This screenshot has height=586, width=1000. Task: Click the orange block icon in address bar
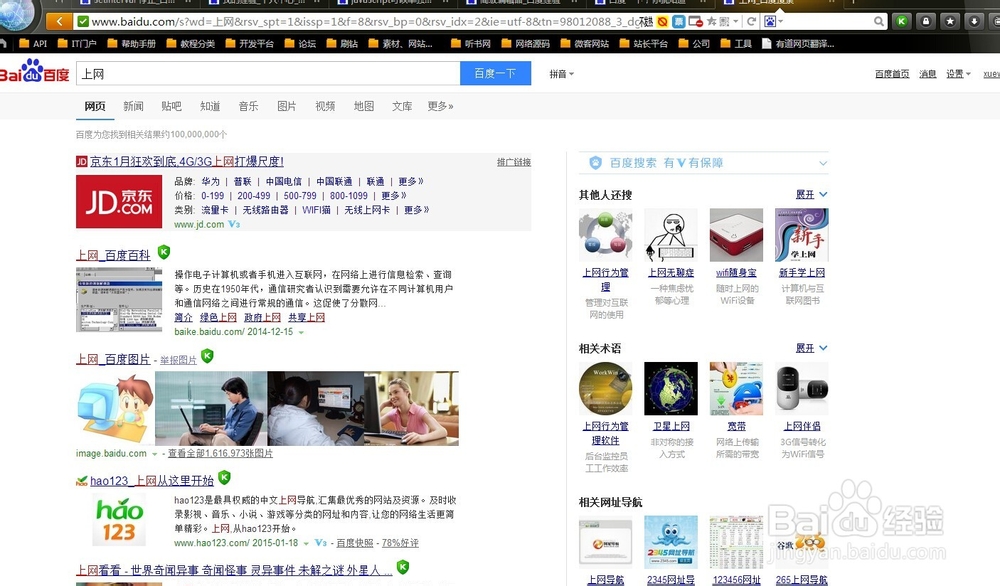(663, 22)
